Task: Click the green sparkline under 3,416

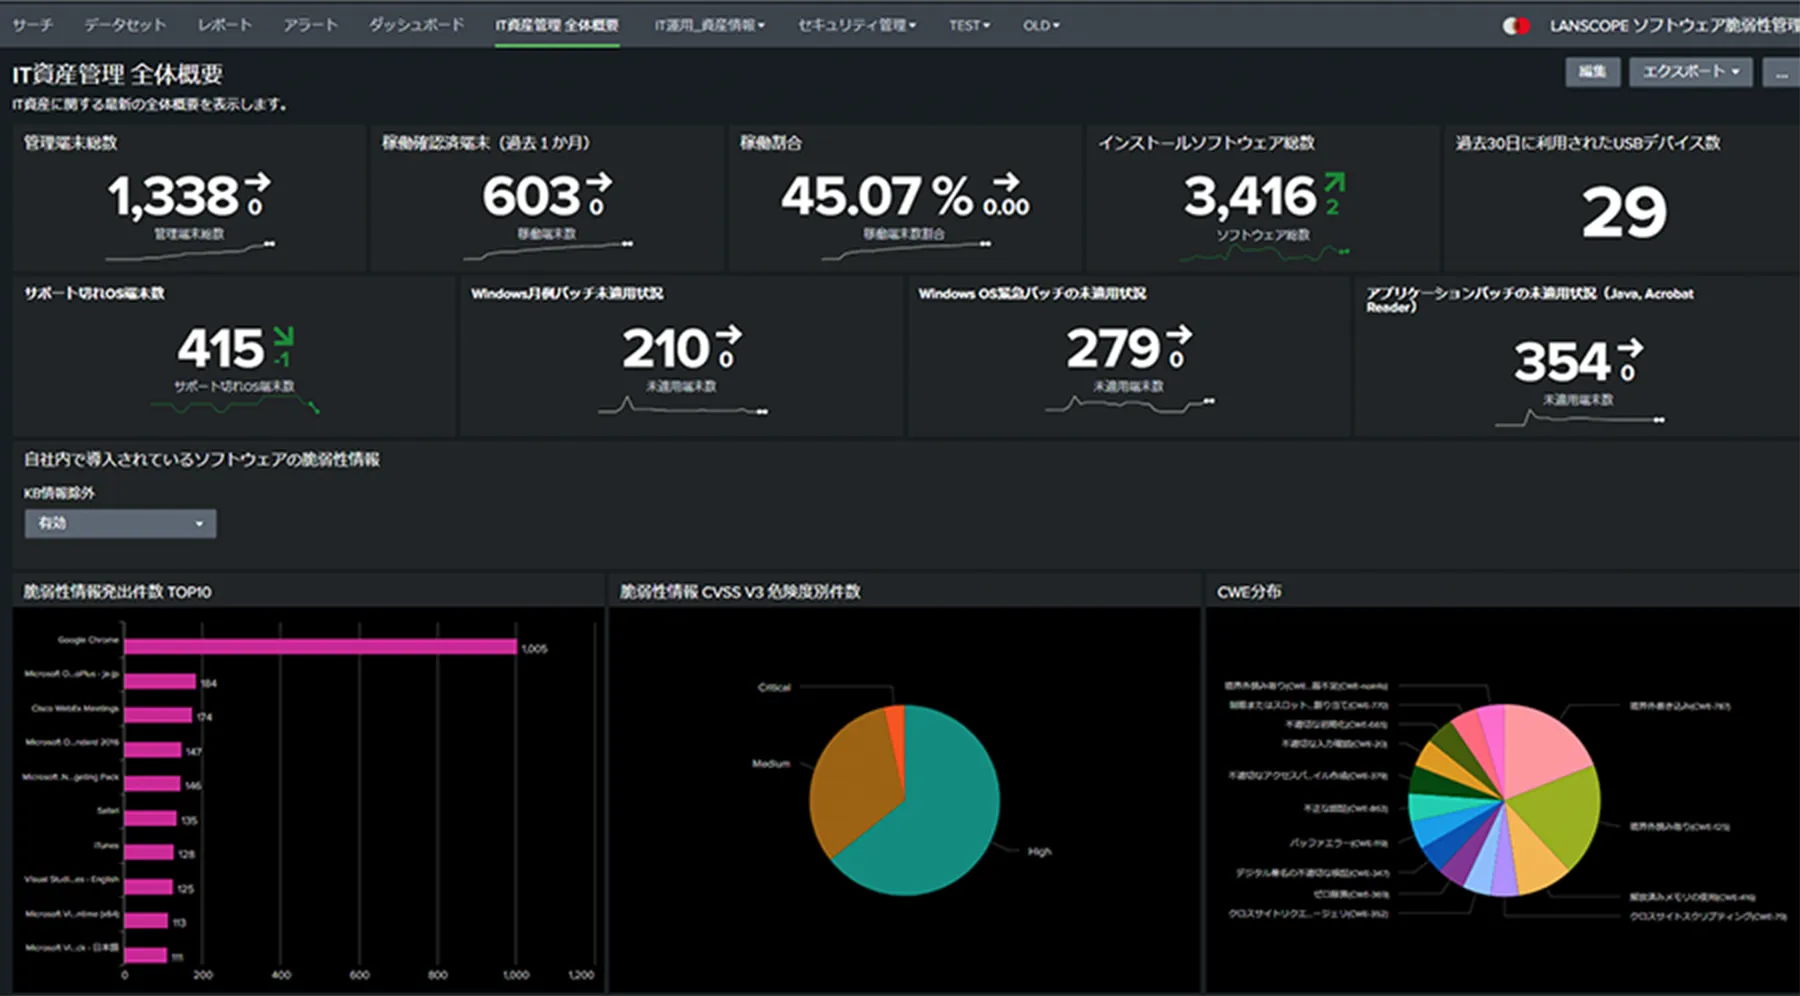Action: point(1264,253)
